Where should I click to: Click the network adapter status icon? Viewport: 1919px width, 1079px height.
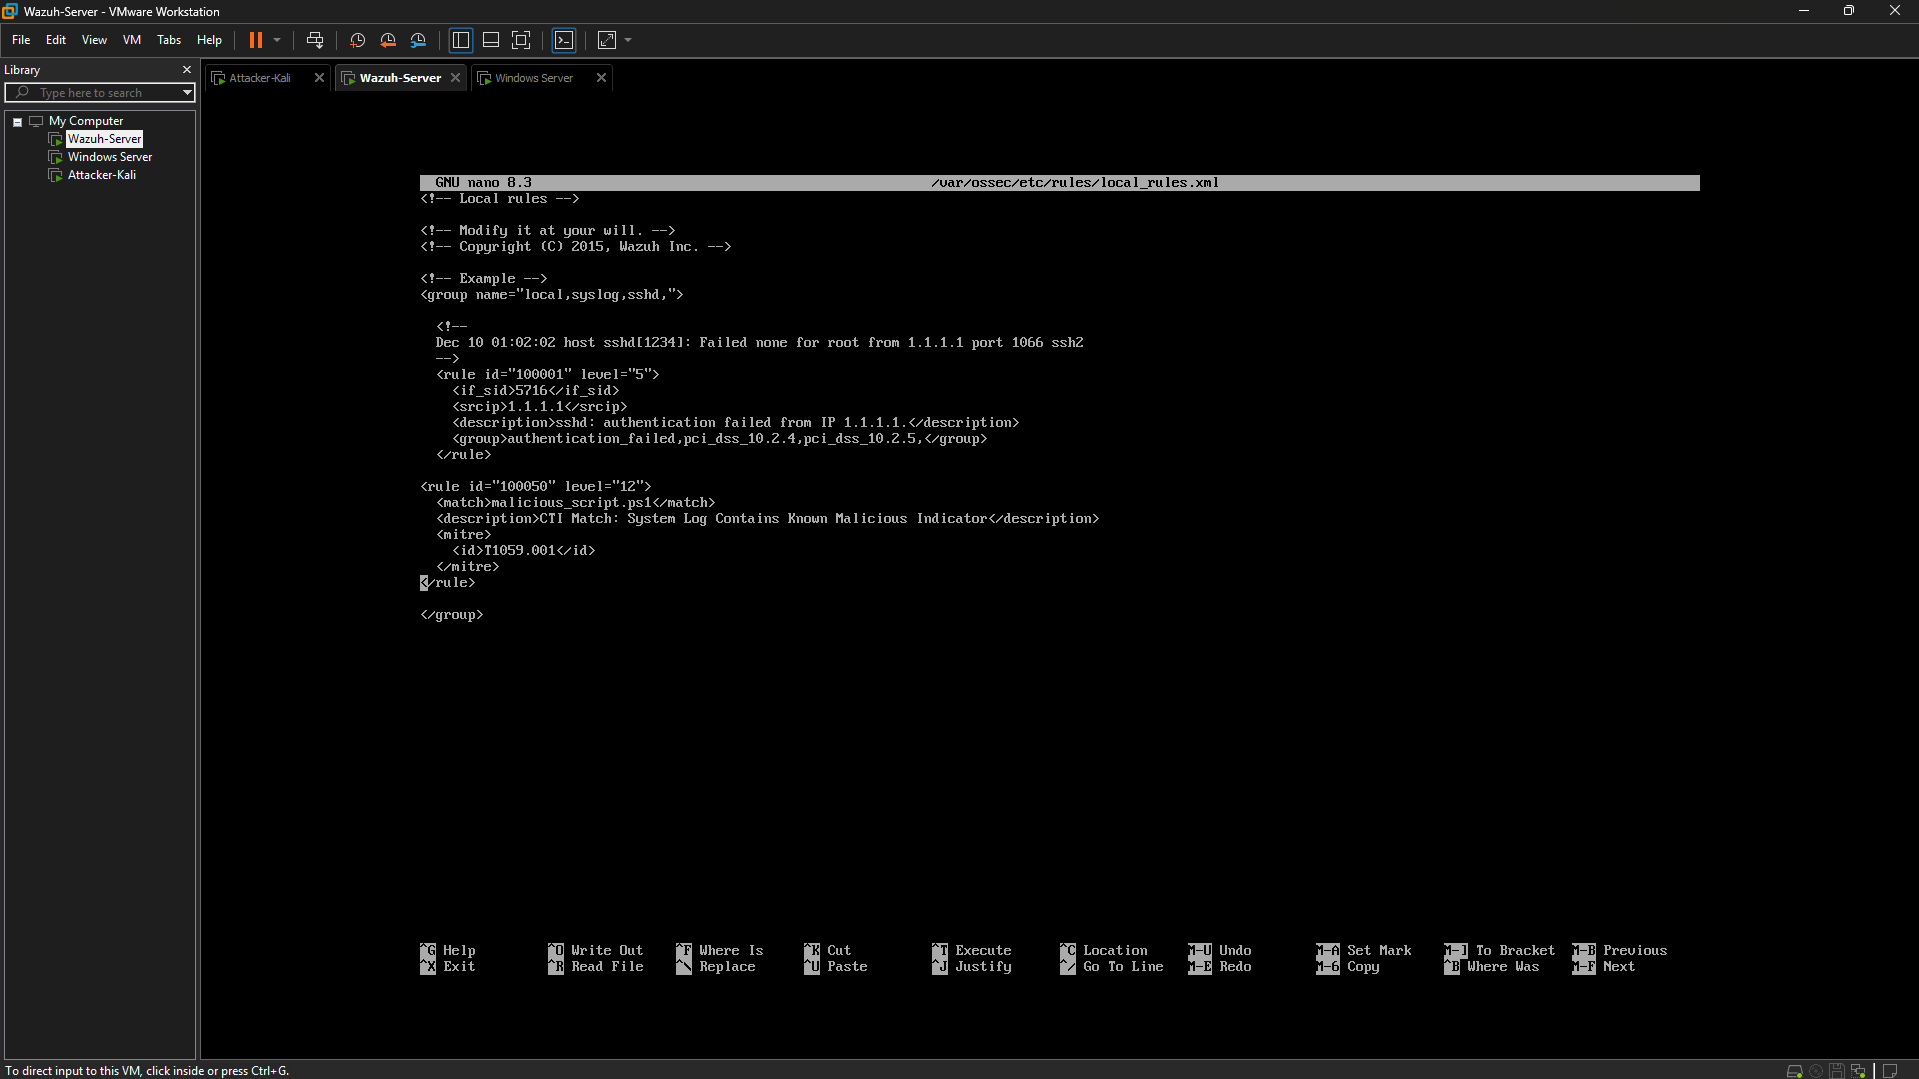[1858, 1070]
